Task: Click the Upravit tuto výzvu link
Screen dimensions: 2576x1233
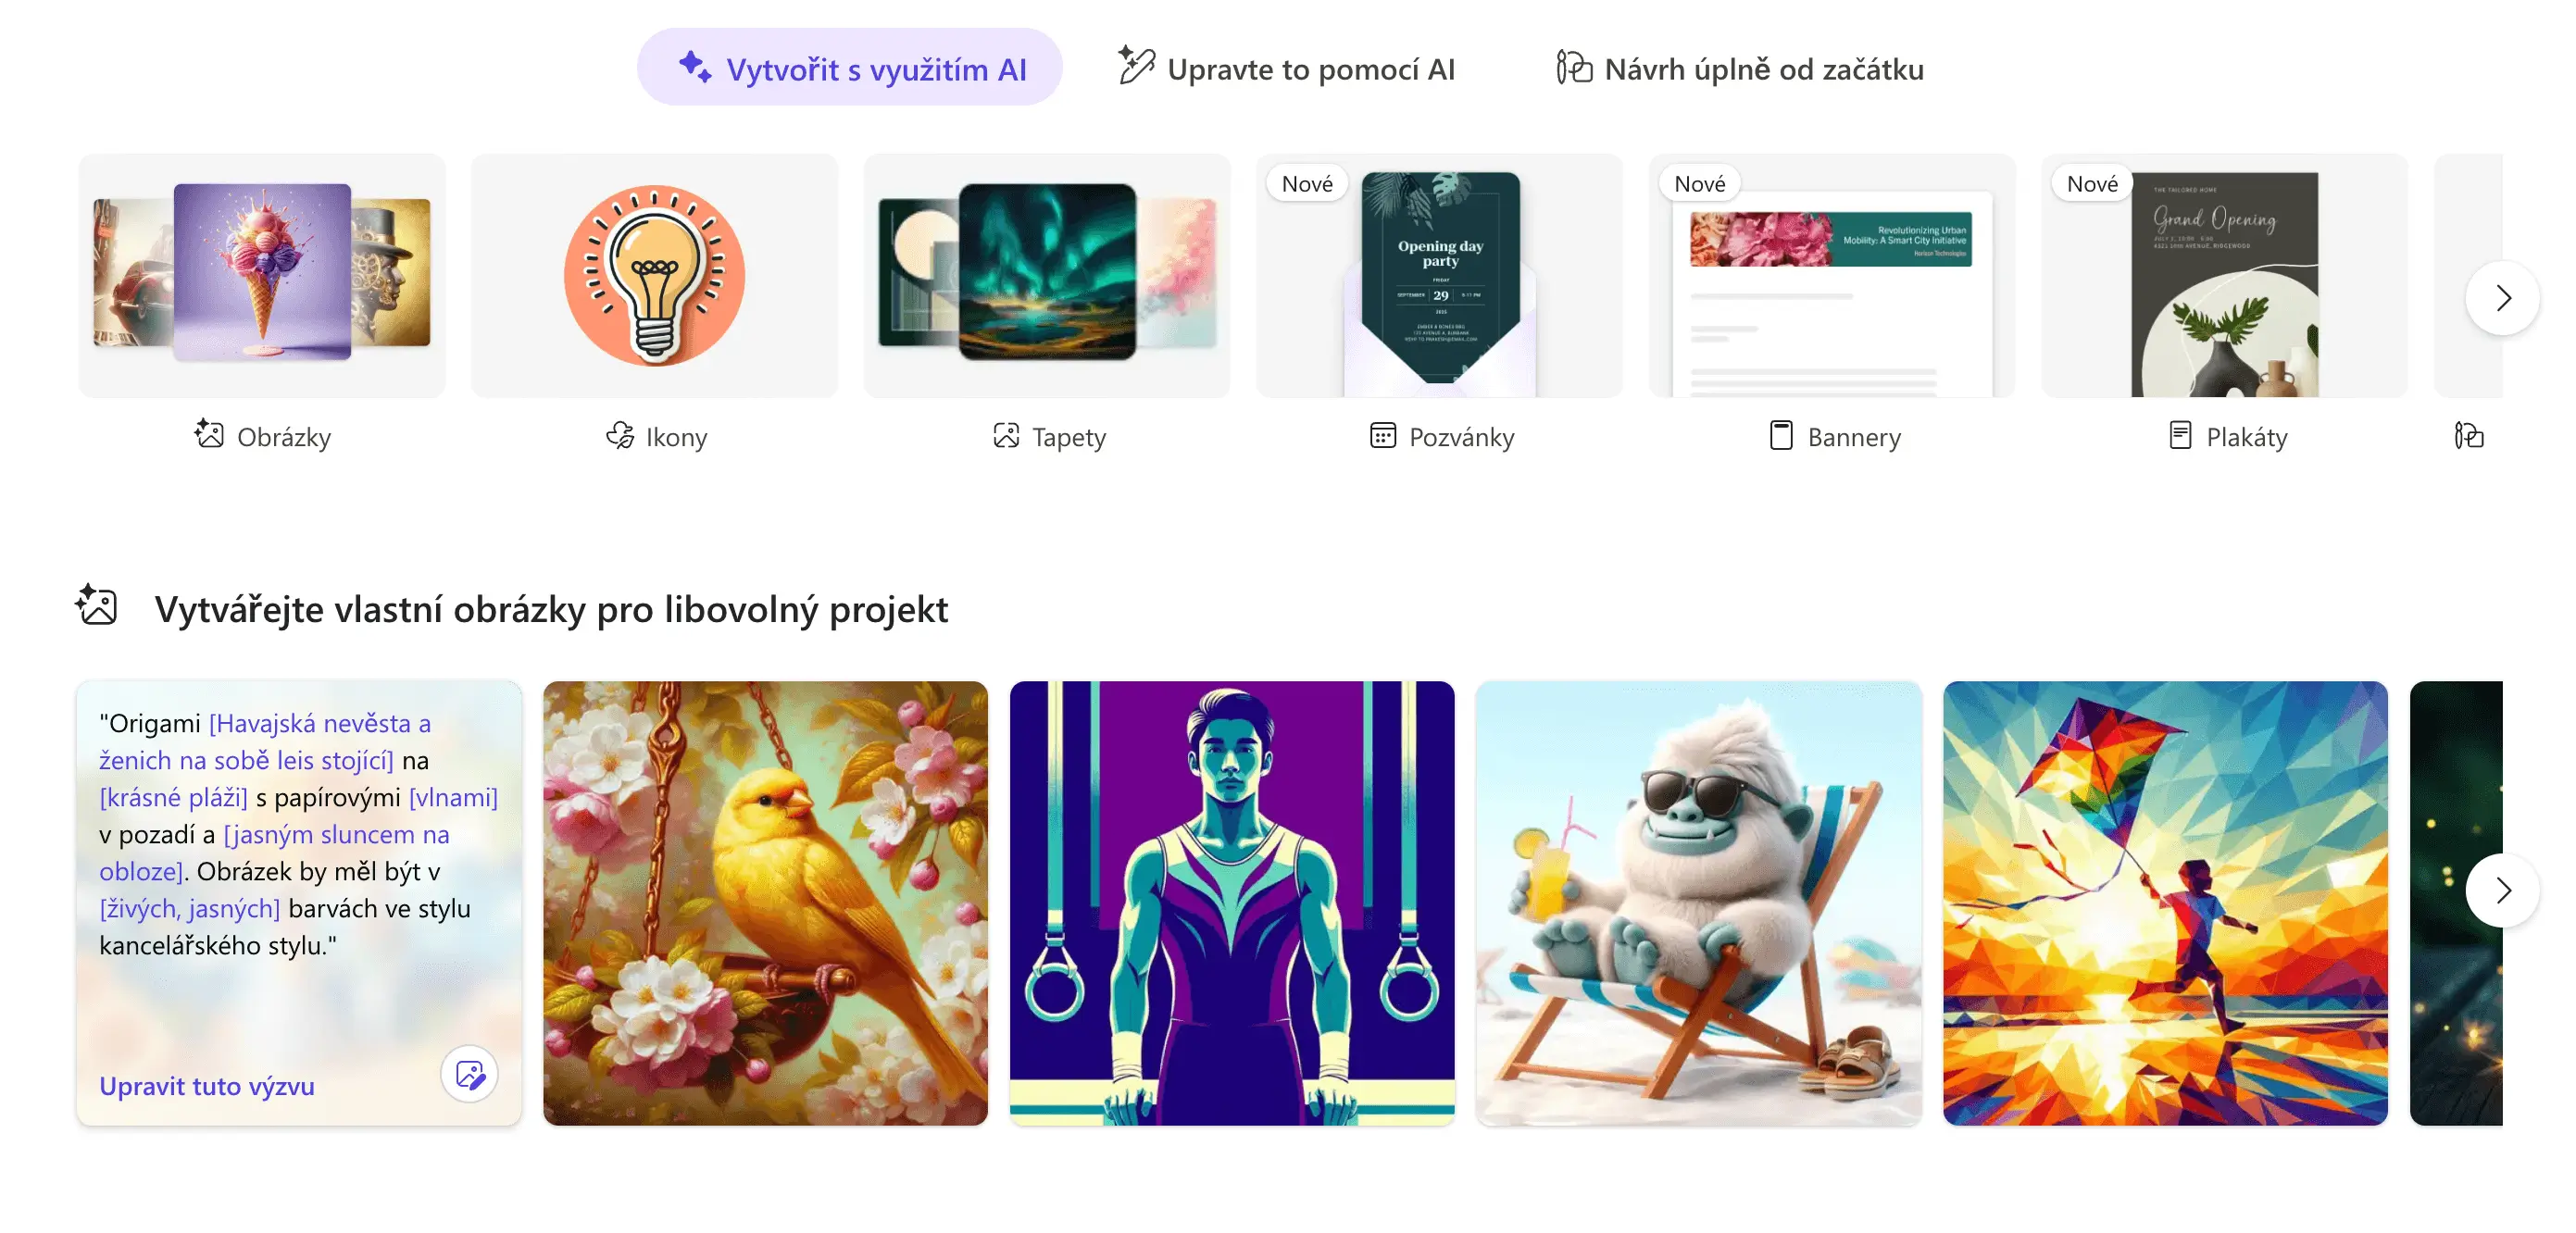Action: (207, 1086)
